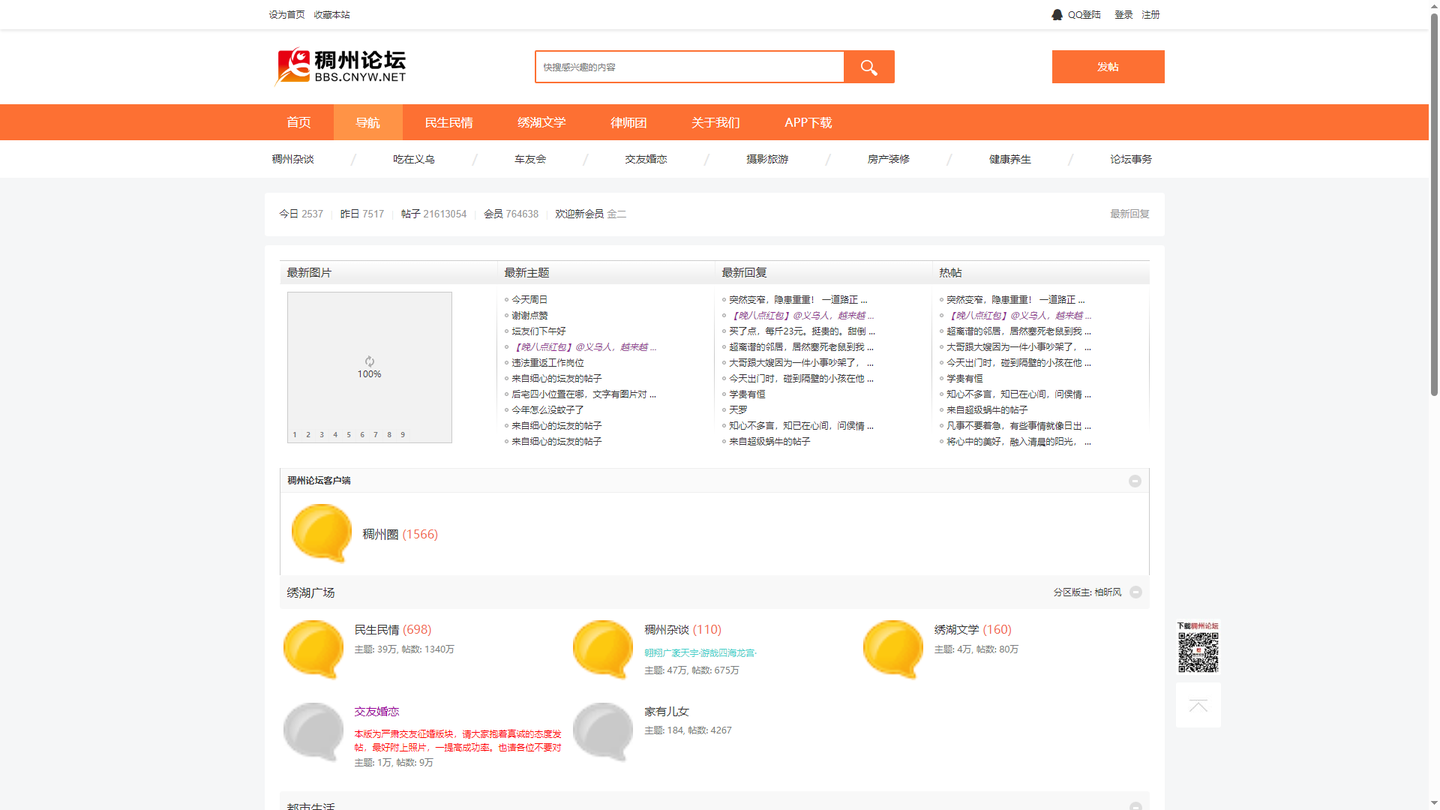Open new member 金二 profile link
The height and width of the screenshot is (810, 1440).
tap(617, 214)
